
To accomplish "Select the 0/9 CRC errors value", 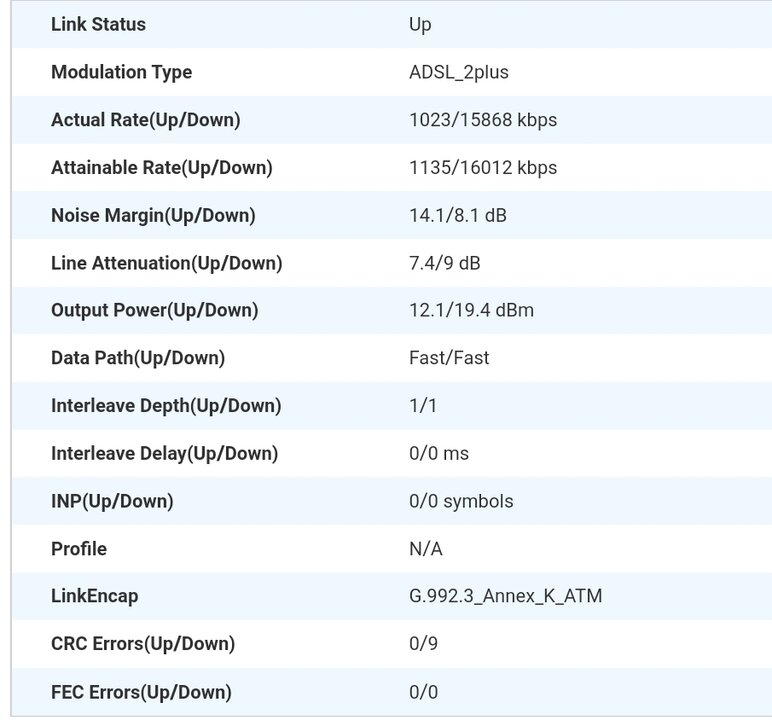I will 423,644.
